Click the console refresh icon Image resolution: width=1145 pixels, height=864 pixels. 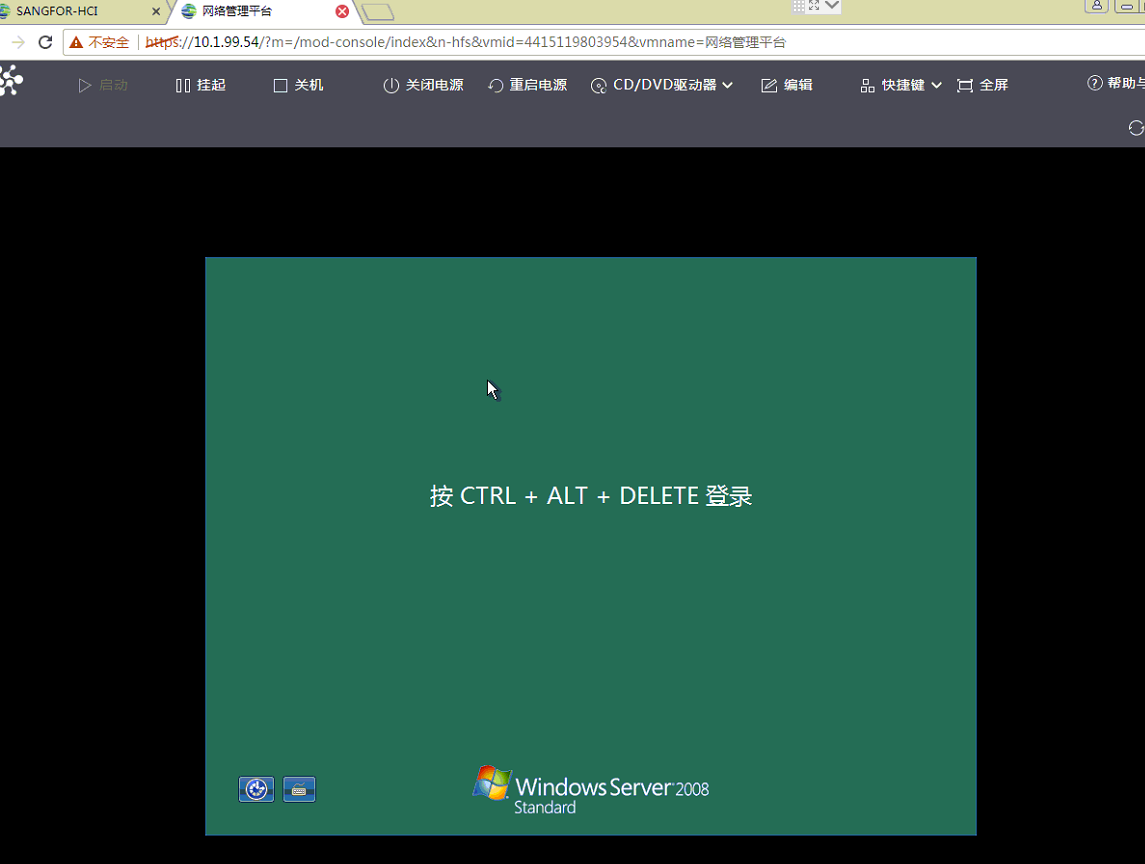pyautogui.click(x=1136, y=128)
